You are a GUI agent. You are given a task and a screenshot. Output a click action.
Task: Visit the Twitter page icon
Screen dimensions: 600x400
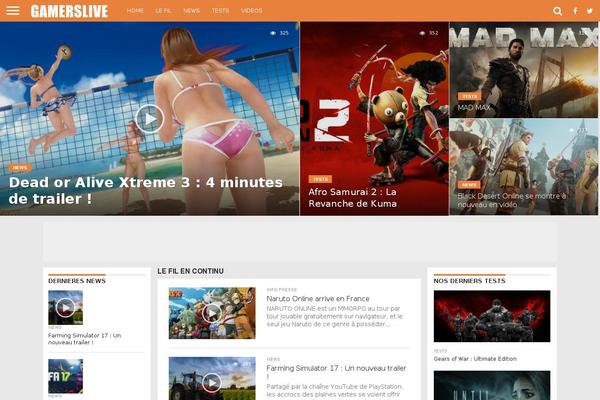coord(590,11)
